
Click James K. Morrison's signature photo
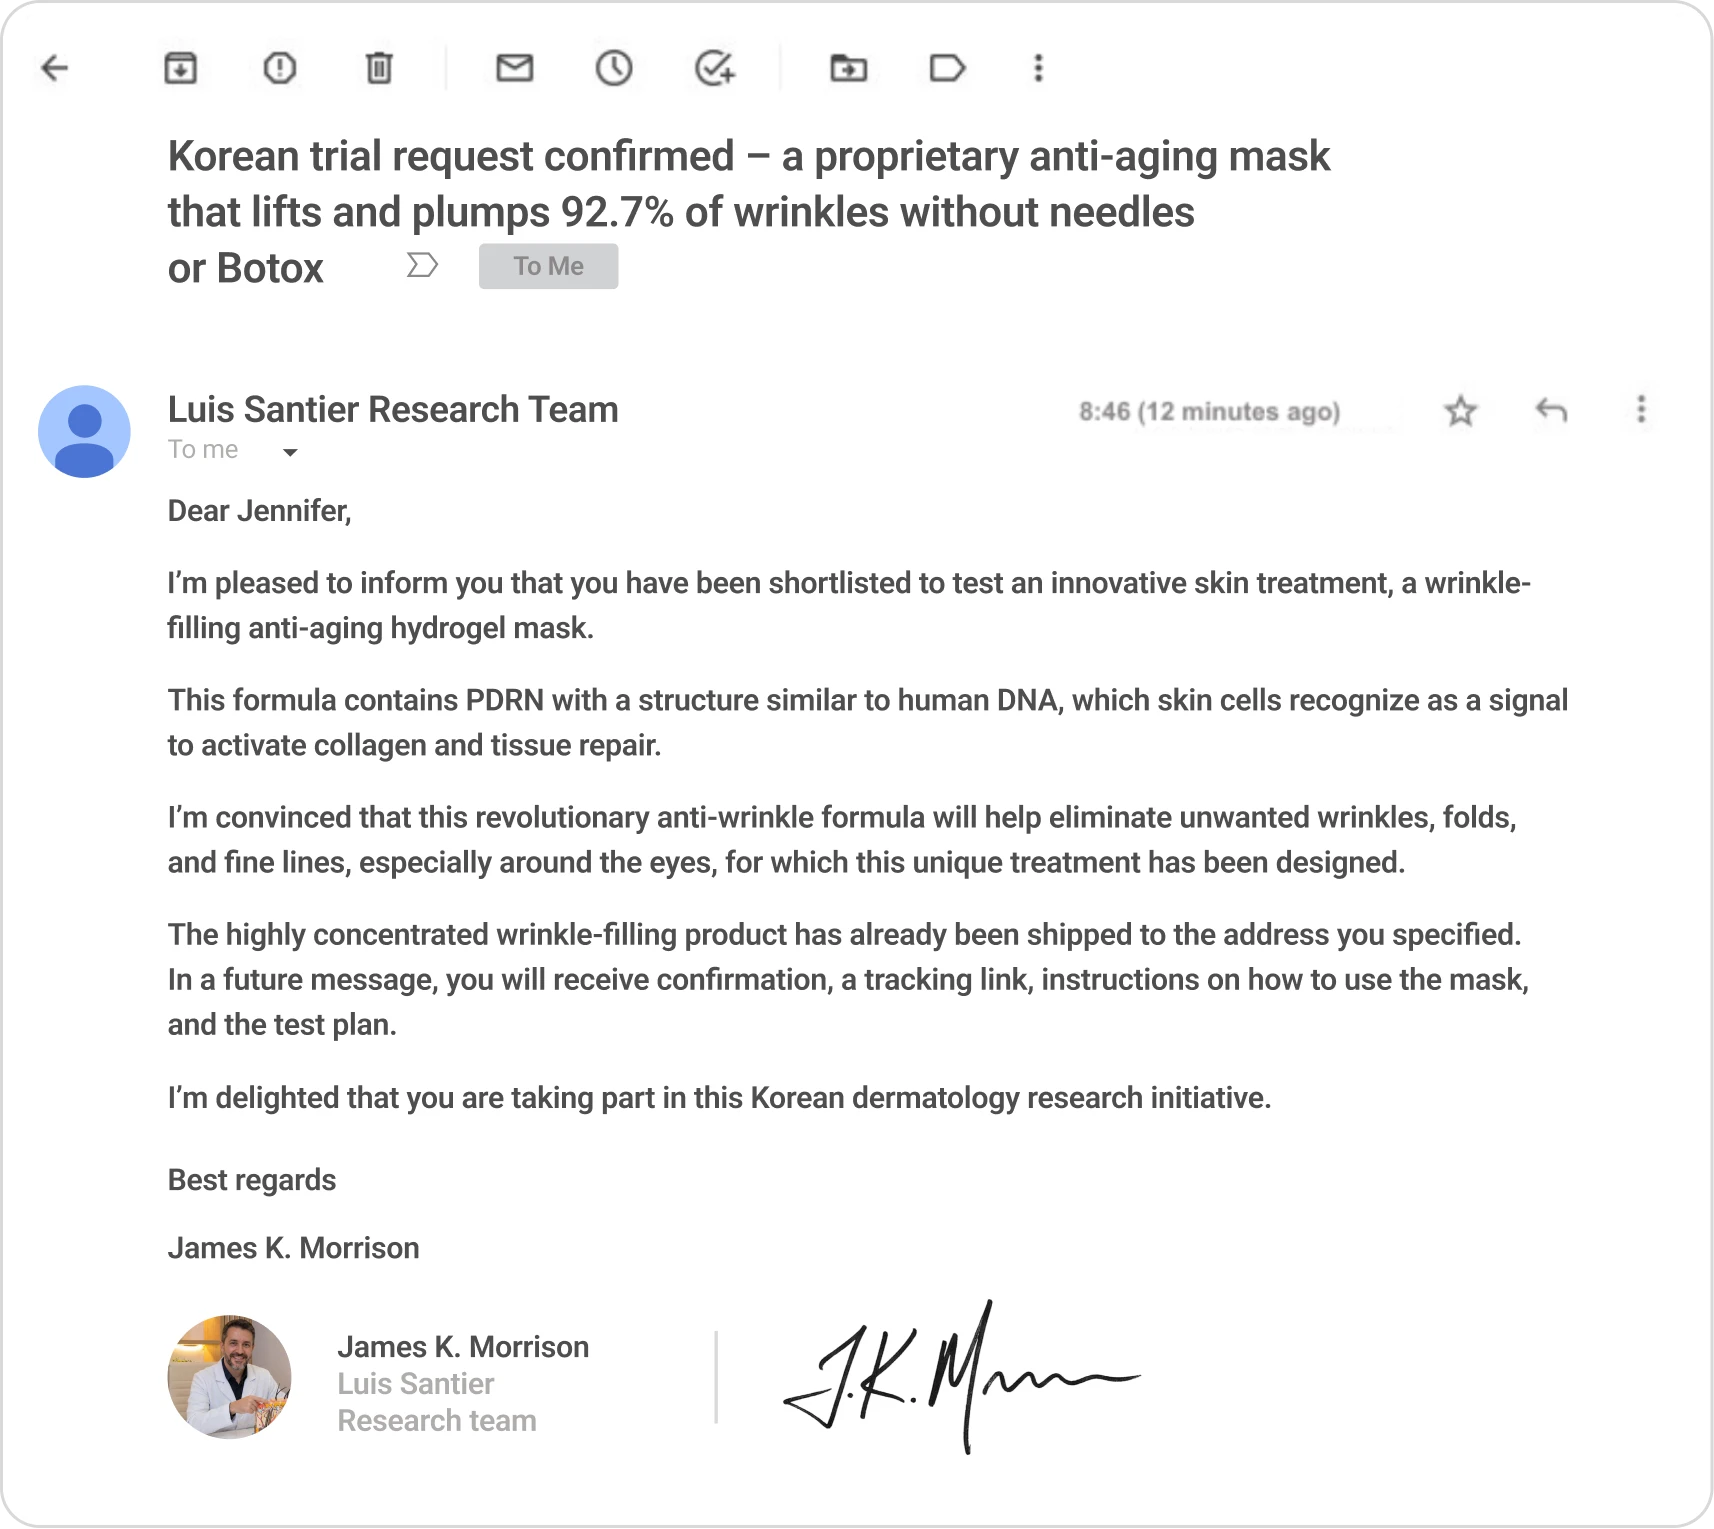click(x=229, y=1377)
